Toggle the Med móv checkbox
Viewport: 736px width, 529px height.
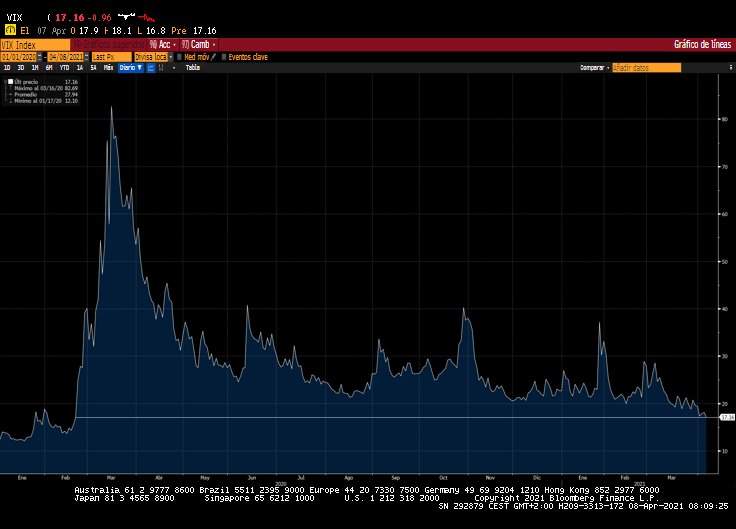click(179, 57)
